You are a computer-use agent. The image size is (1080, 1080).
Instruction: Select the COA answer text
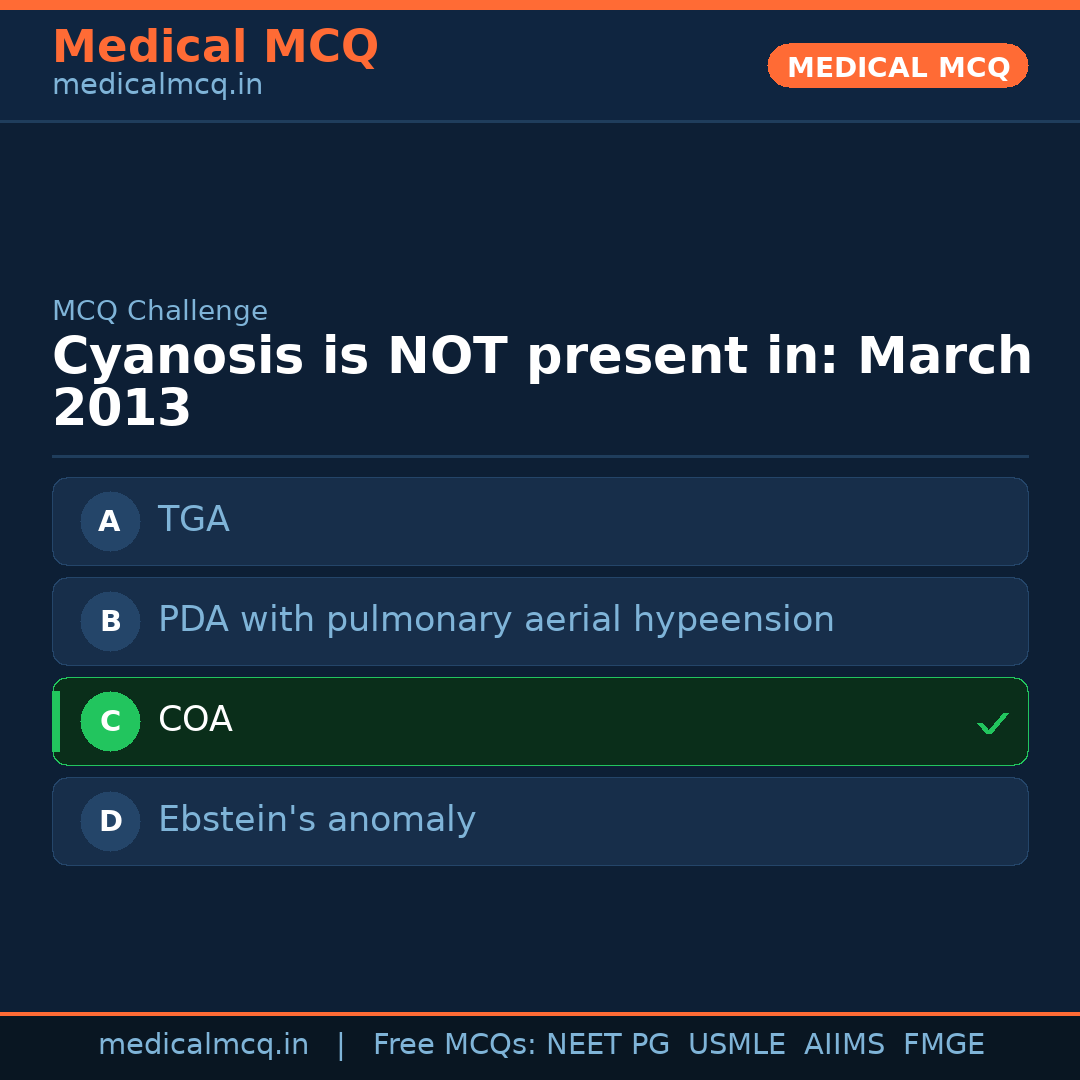point(195,720)
